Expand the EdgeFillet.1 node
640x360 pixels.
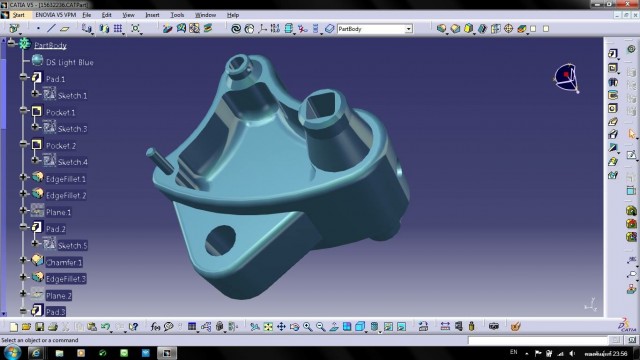(x=23, y=177)
